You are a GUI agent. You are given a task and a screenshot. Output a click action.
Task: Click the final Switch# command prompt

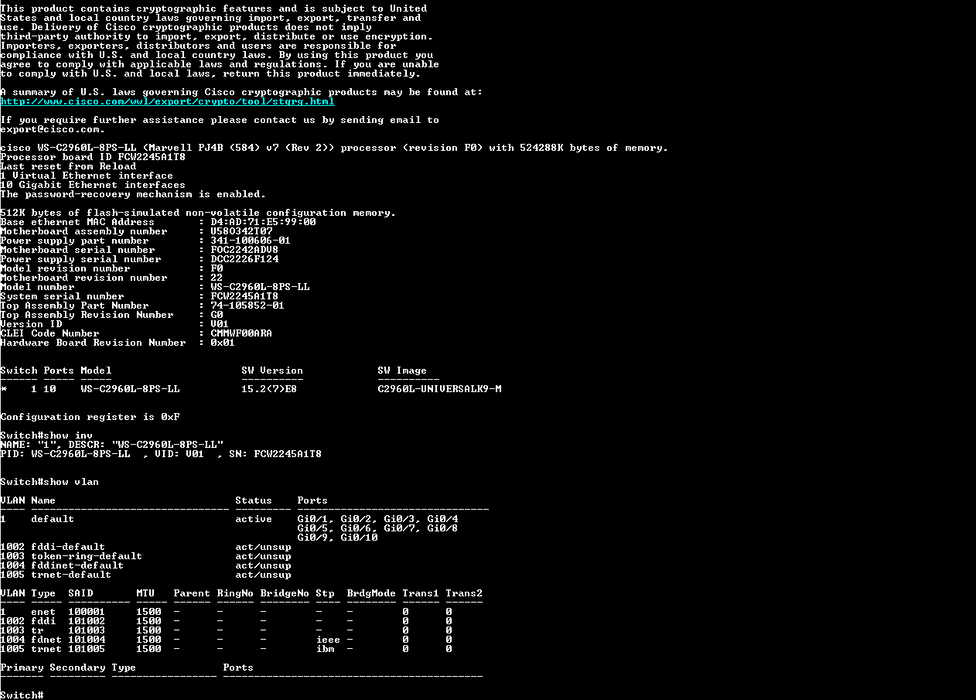pos(22,694)
